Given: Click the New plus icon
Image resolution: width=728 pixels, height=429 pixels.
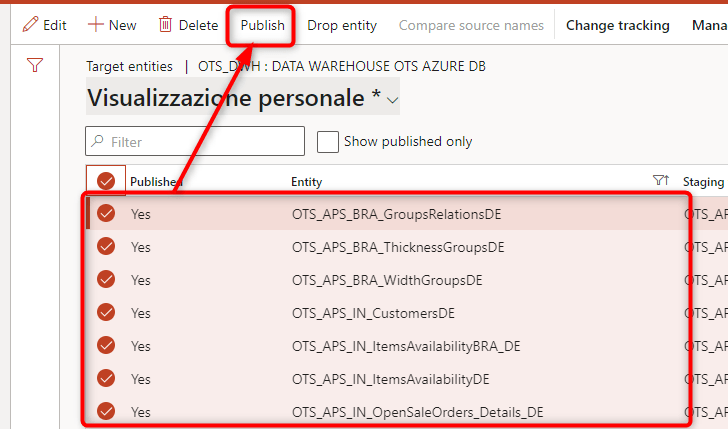Looking at the screenshot, I should (x=96, y=25).
